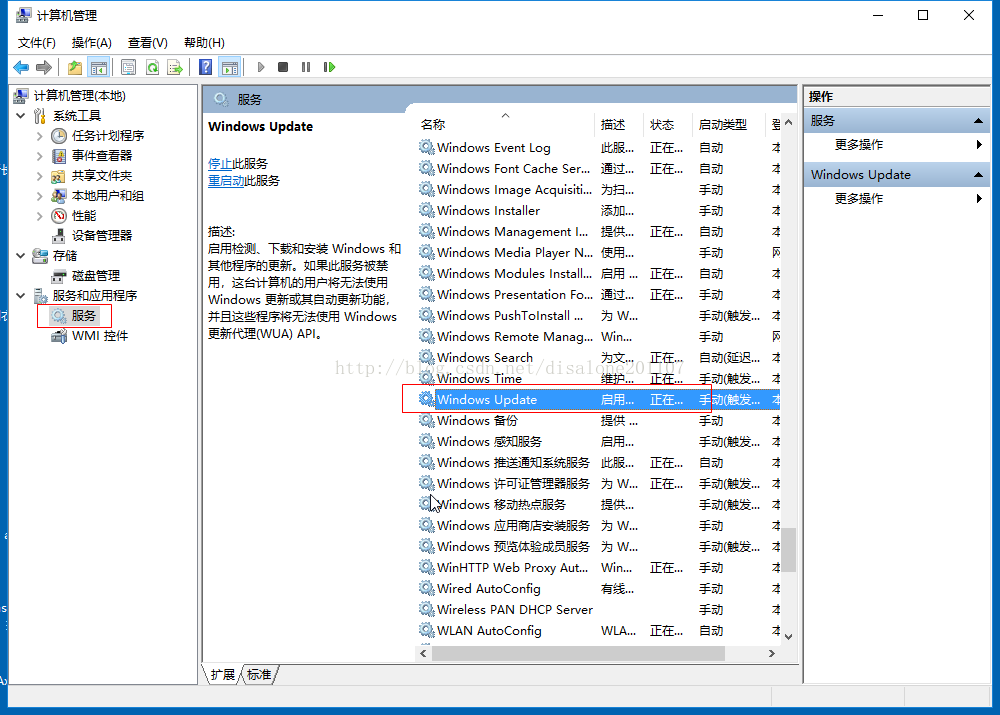
Task: Select WMI 控件 in tree
Action: pyautogui.click(x=99, y=335)
